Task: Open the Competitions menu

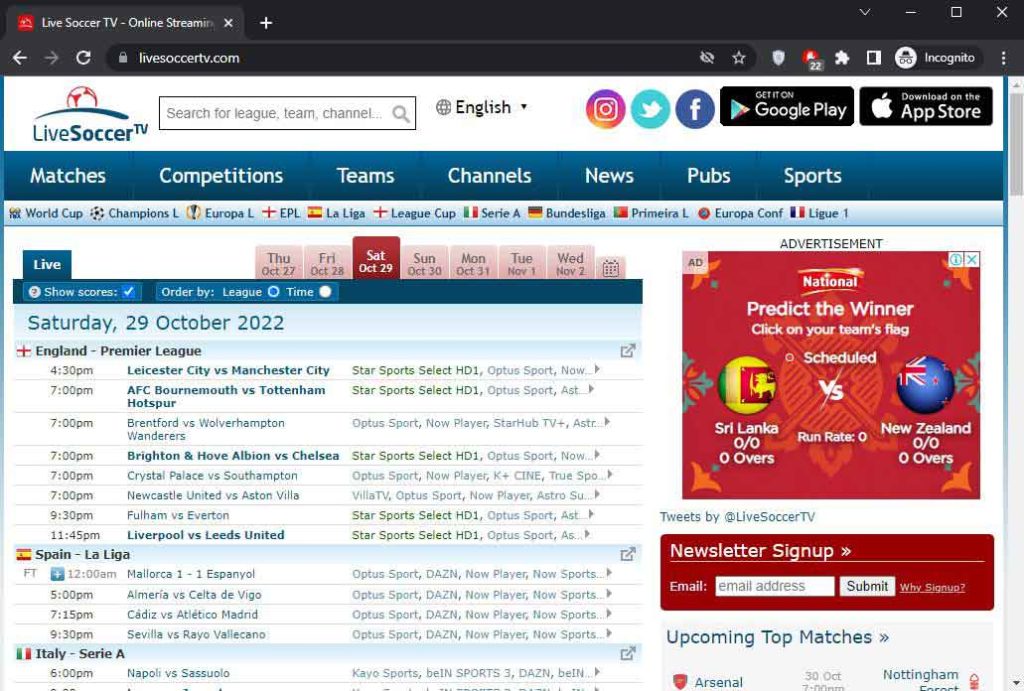Action: click(221, 176)
